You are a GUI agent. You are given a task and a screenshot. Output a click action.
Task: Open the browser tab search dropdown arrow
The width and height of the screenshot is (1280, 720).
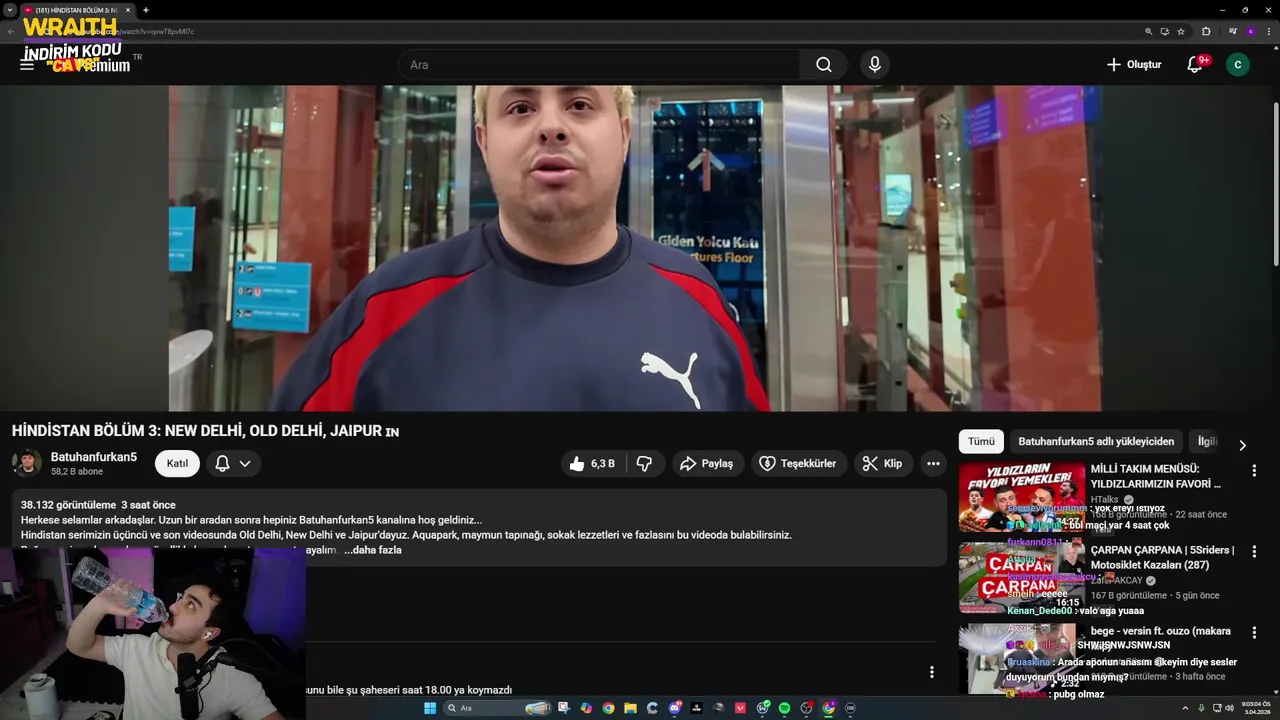[9, 10]
